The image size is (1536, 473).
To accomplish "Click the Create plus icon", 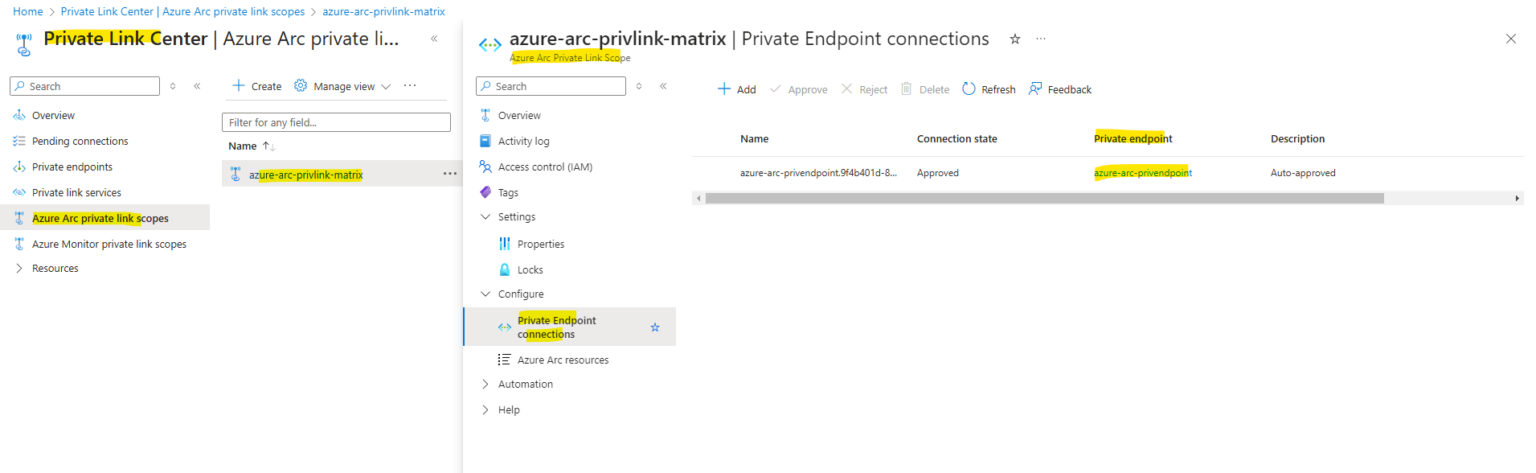I will 239,86.
